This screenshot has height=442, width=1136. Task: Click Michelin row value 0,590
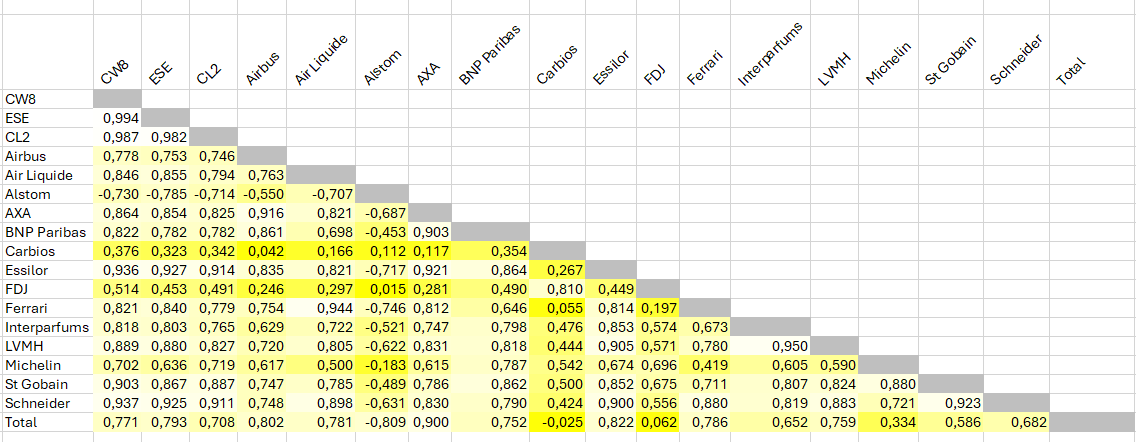point(833,364)
